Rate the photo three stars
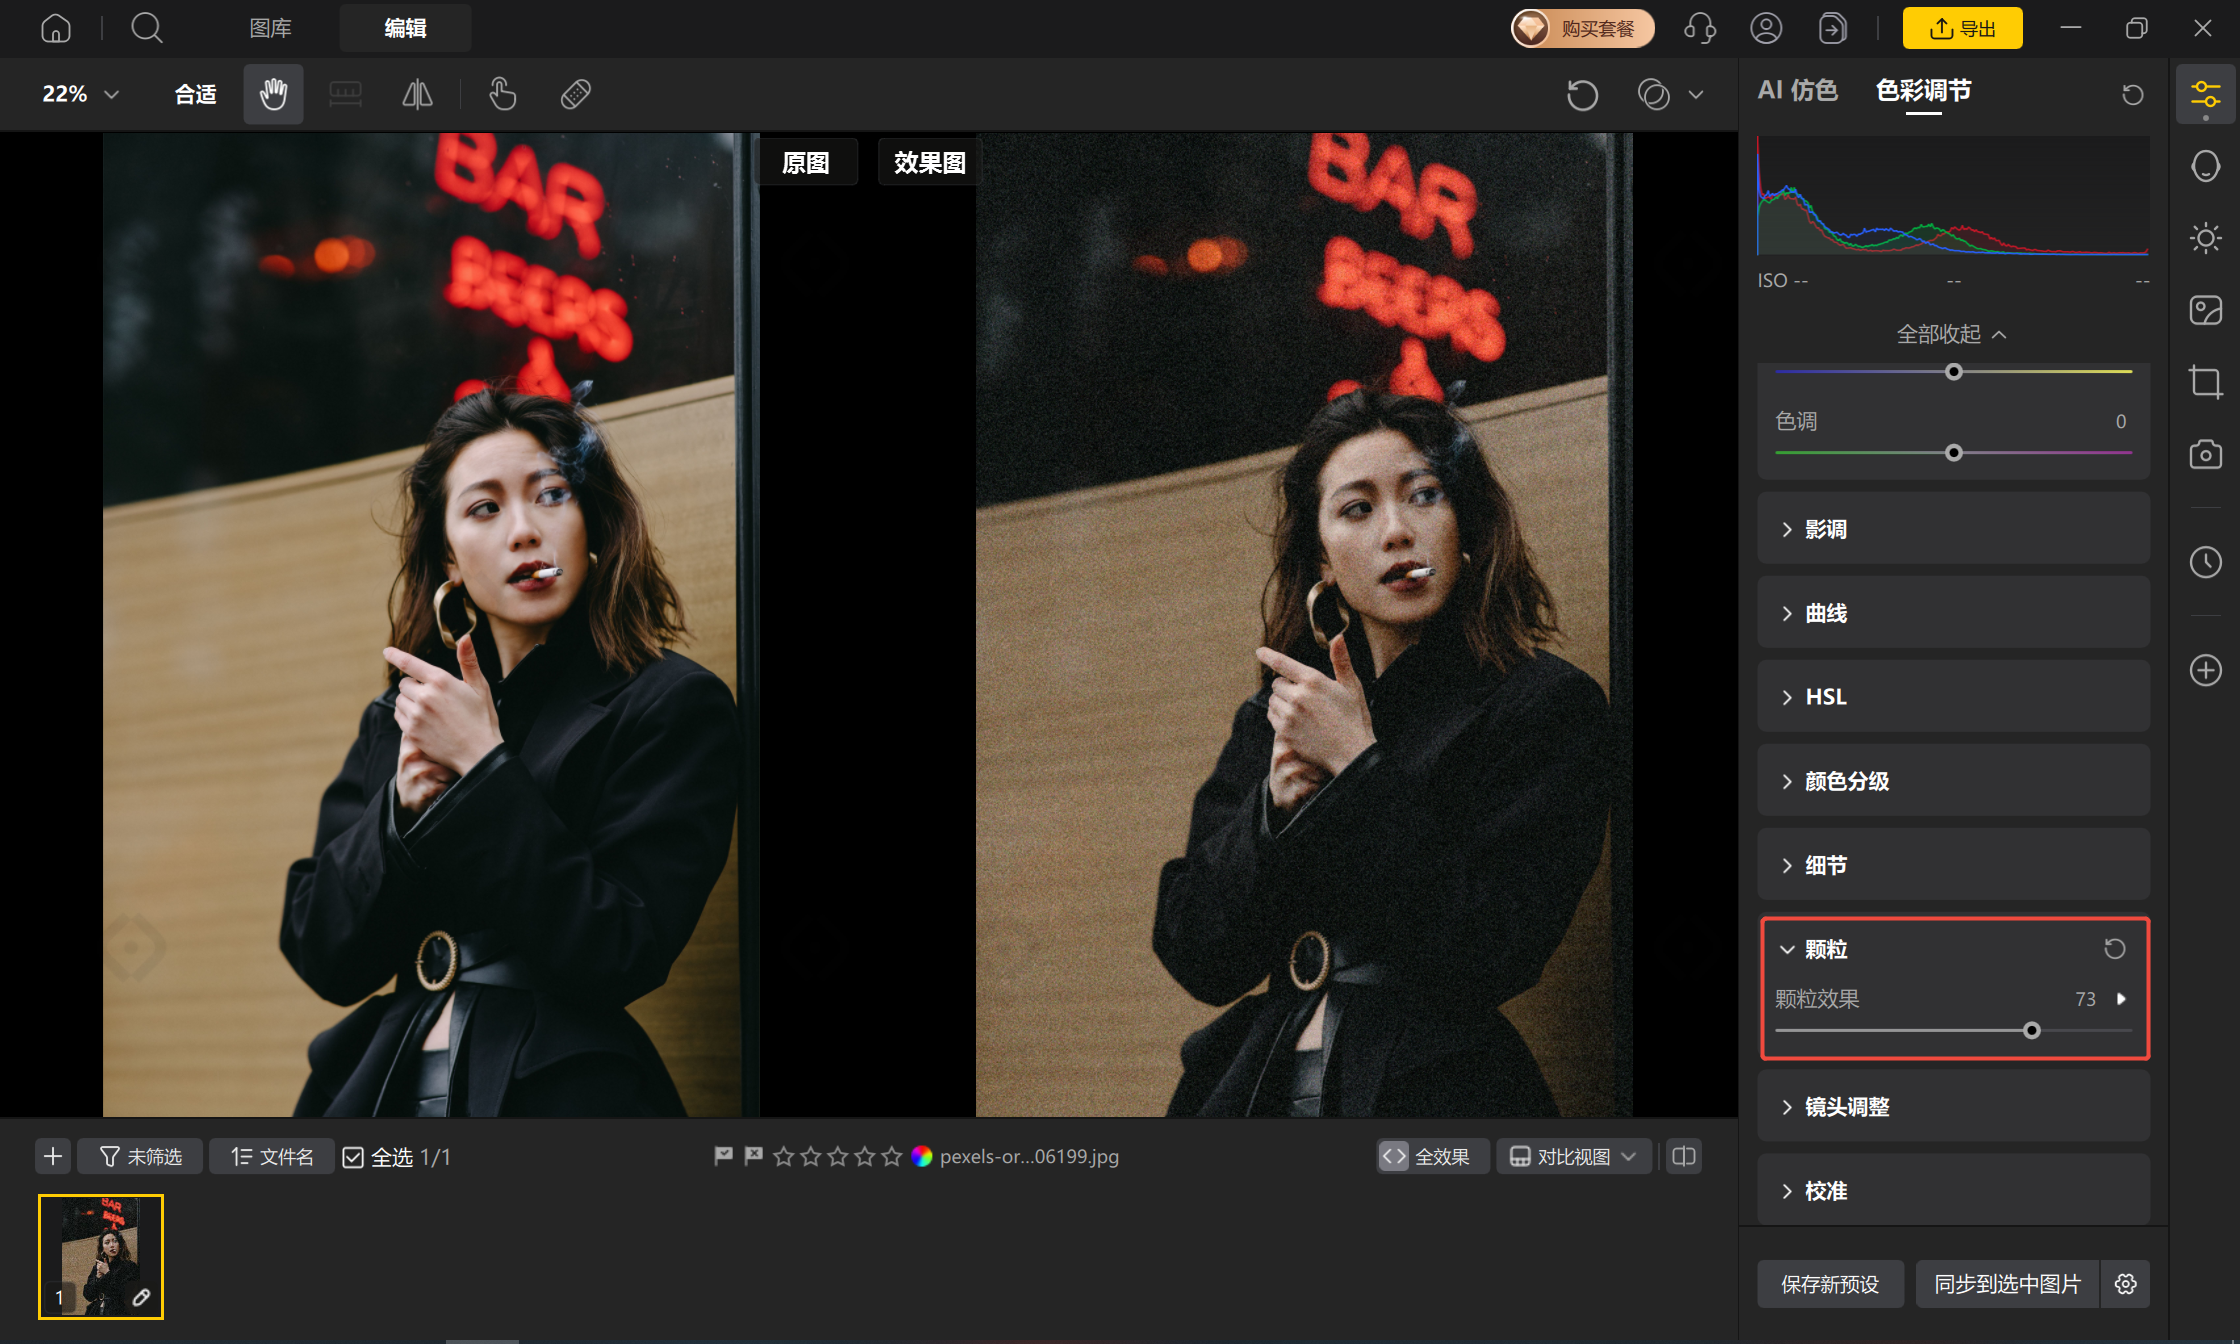The width and height of the screenshot is (2240, 1344). coord(837,1157)
